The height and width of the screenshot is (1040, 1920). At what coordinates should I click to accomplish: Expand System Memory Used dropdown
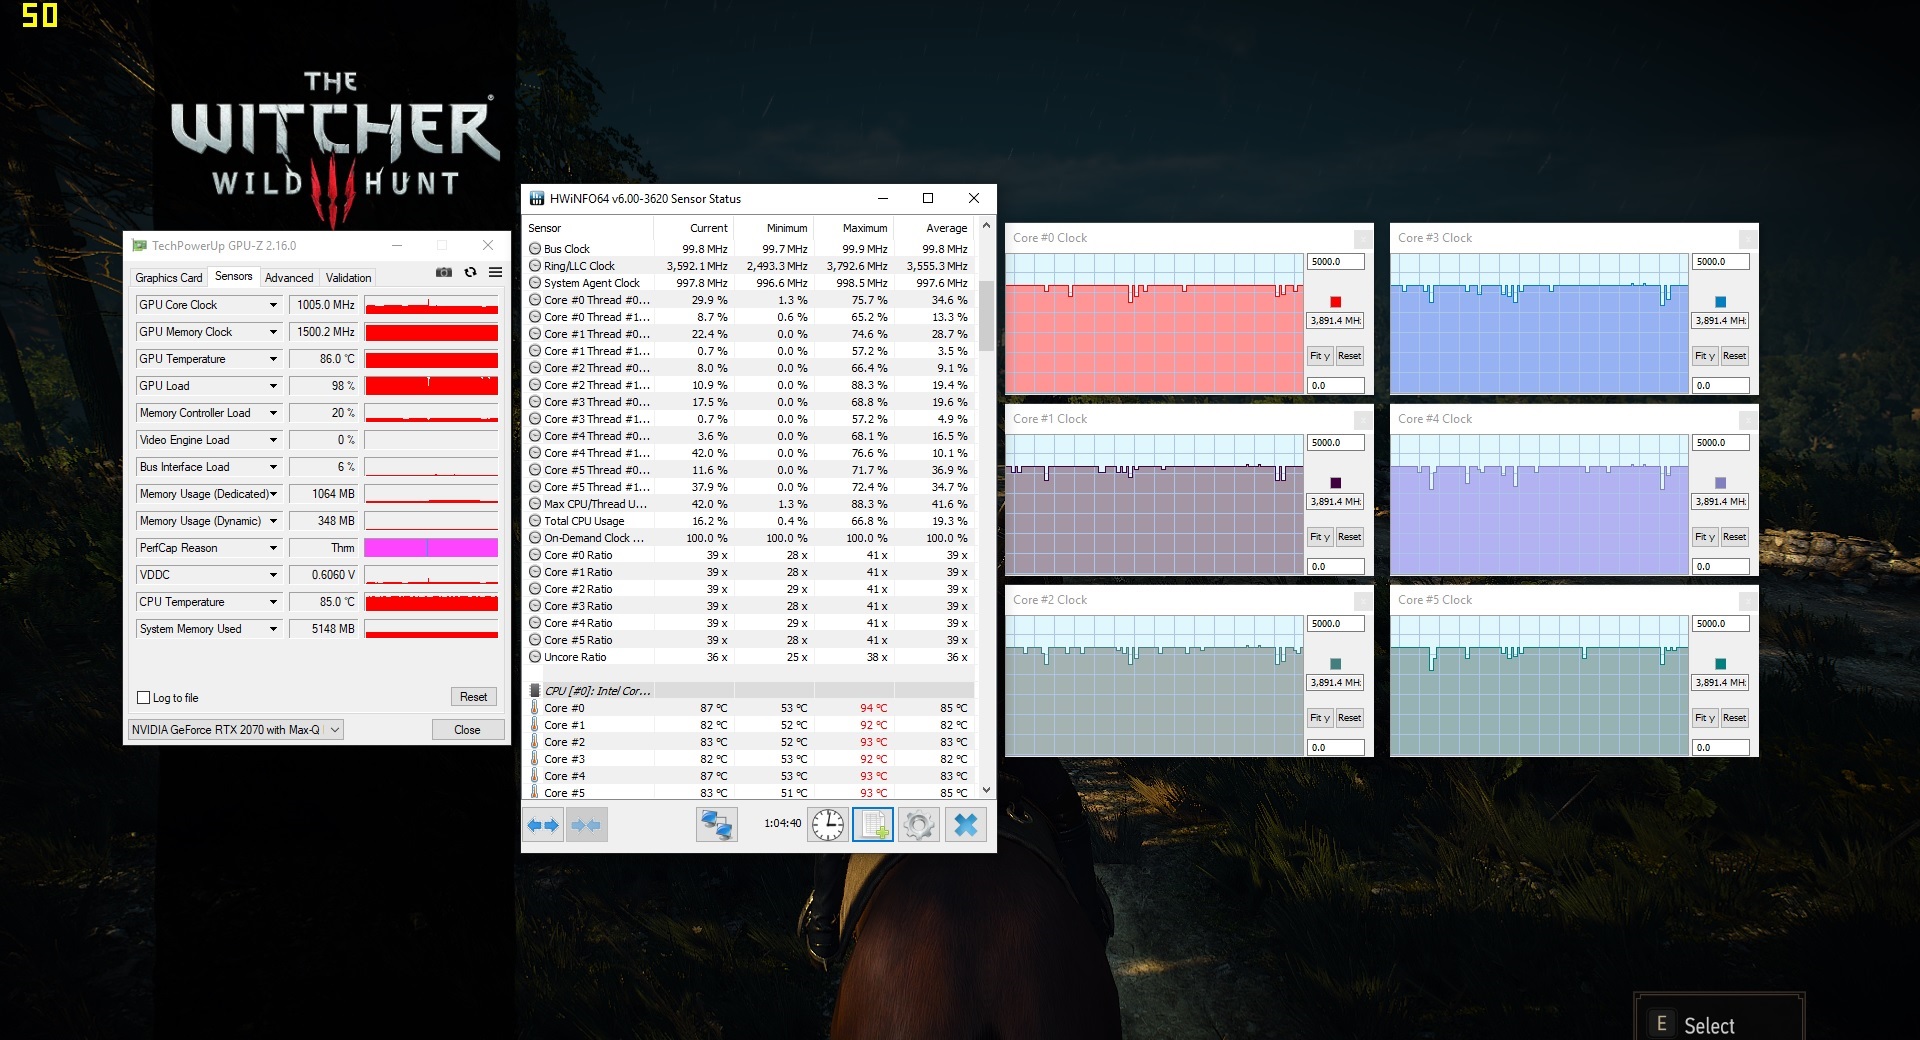click(273, 629)
